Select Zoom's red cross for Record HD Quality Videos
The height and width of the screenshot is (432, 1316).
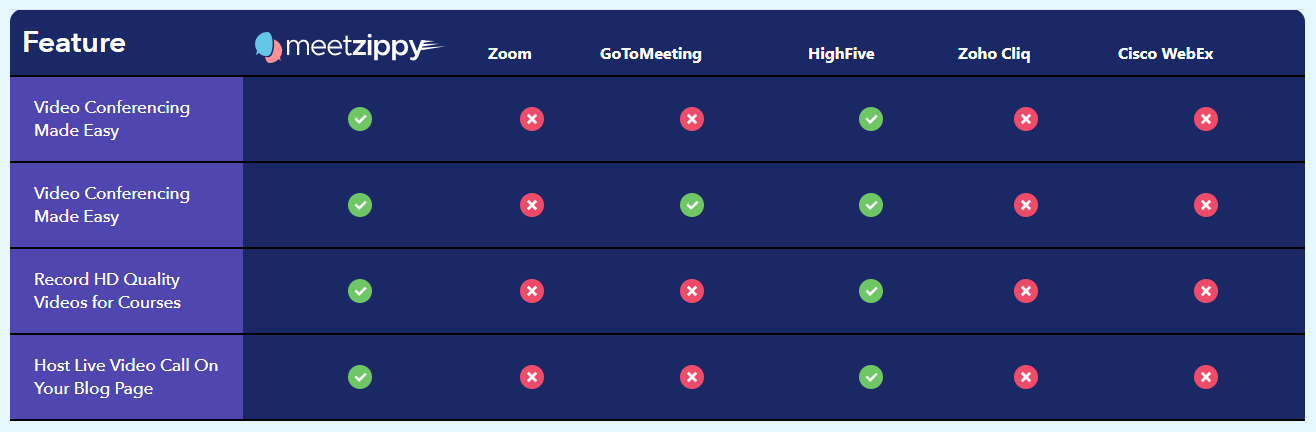pos(532,291)
